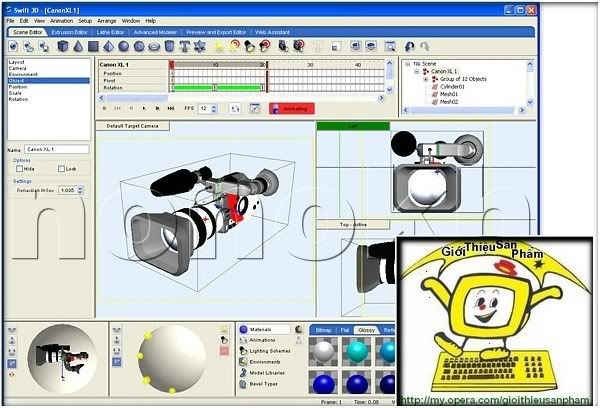Open Lighting Schemes gallery
Image resolution: width=600 pixels, height=408 pixels.
tap(270, 351)
